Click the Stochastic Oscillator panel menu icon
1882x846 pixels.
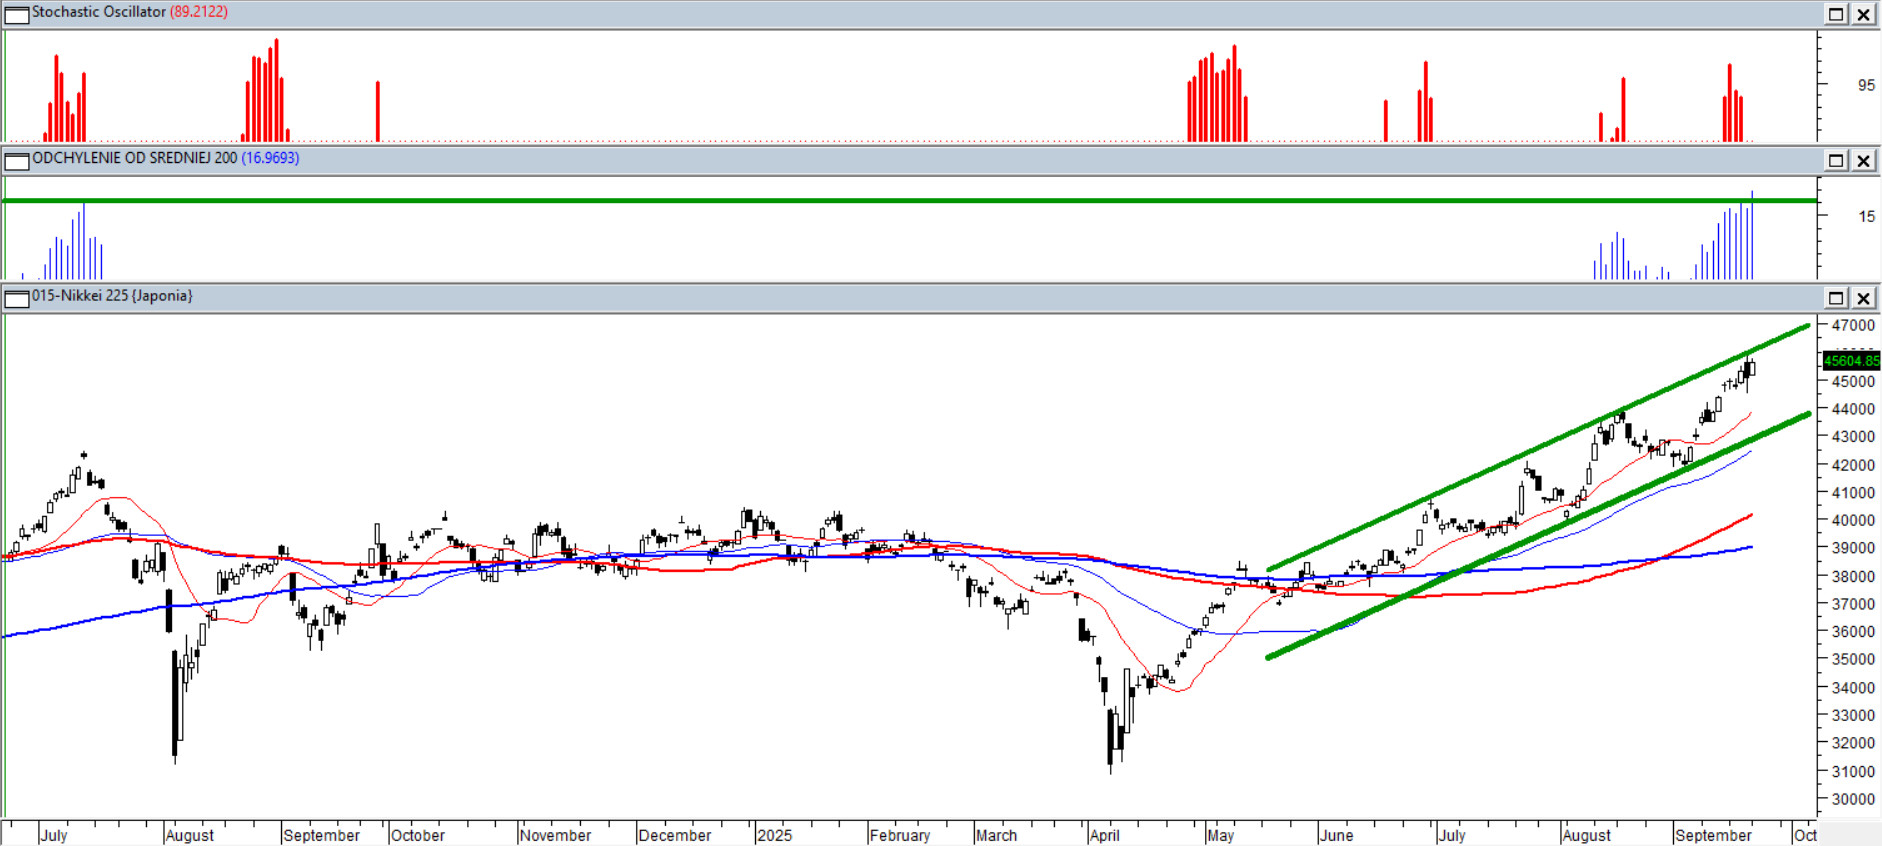(x=17, y=14)
